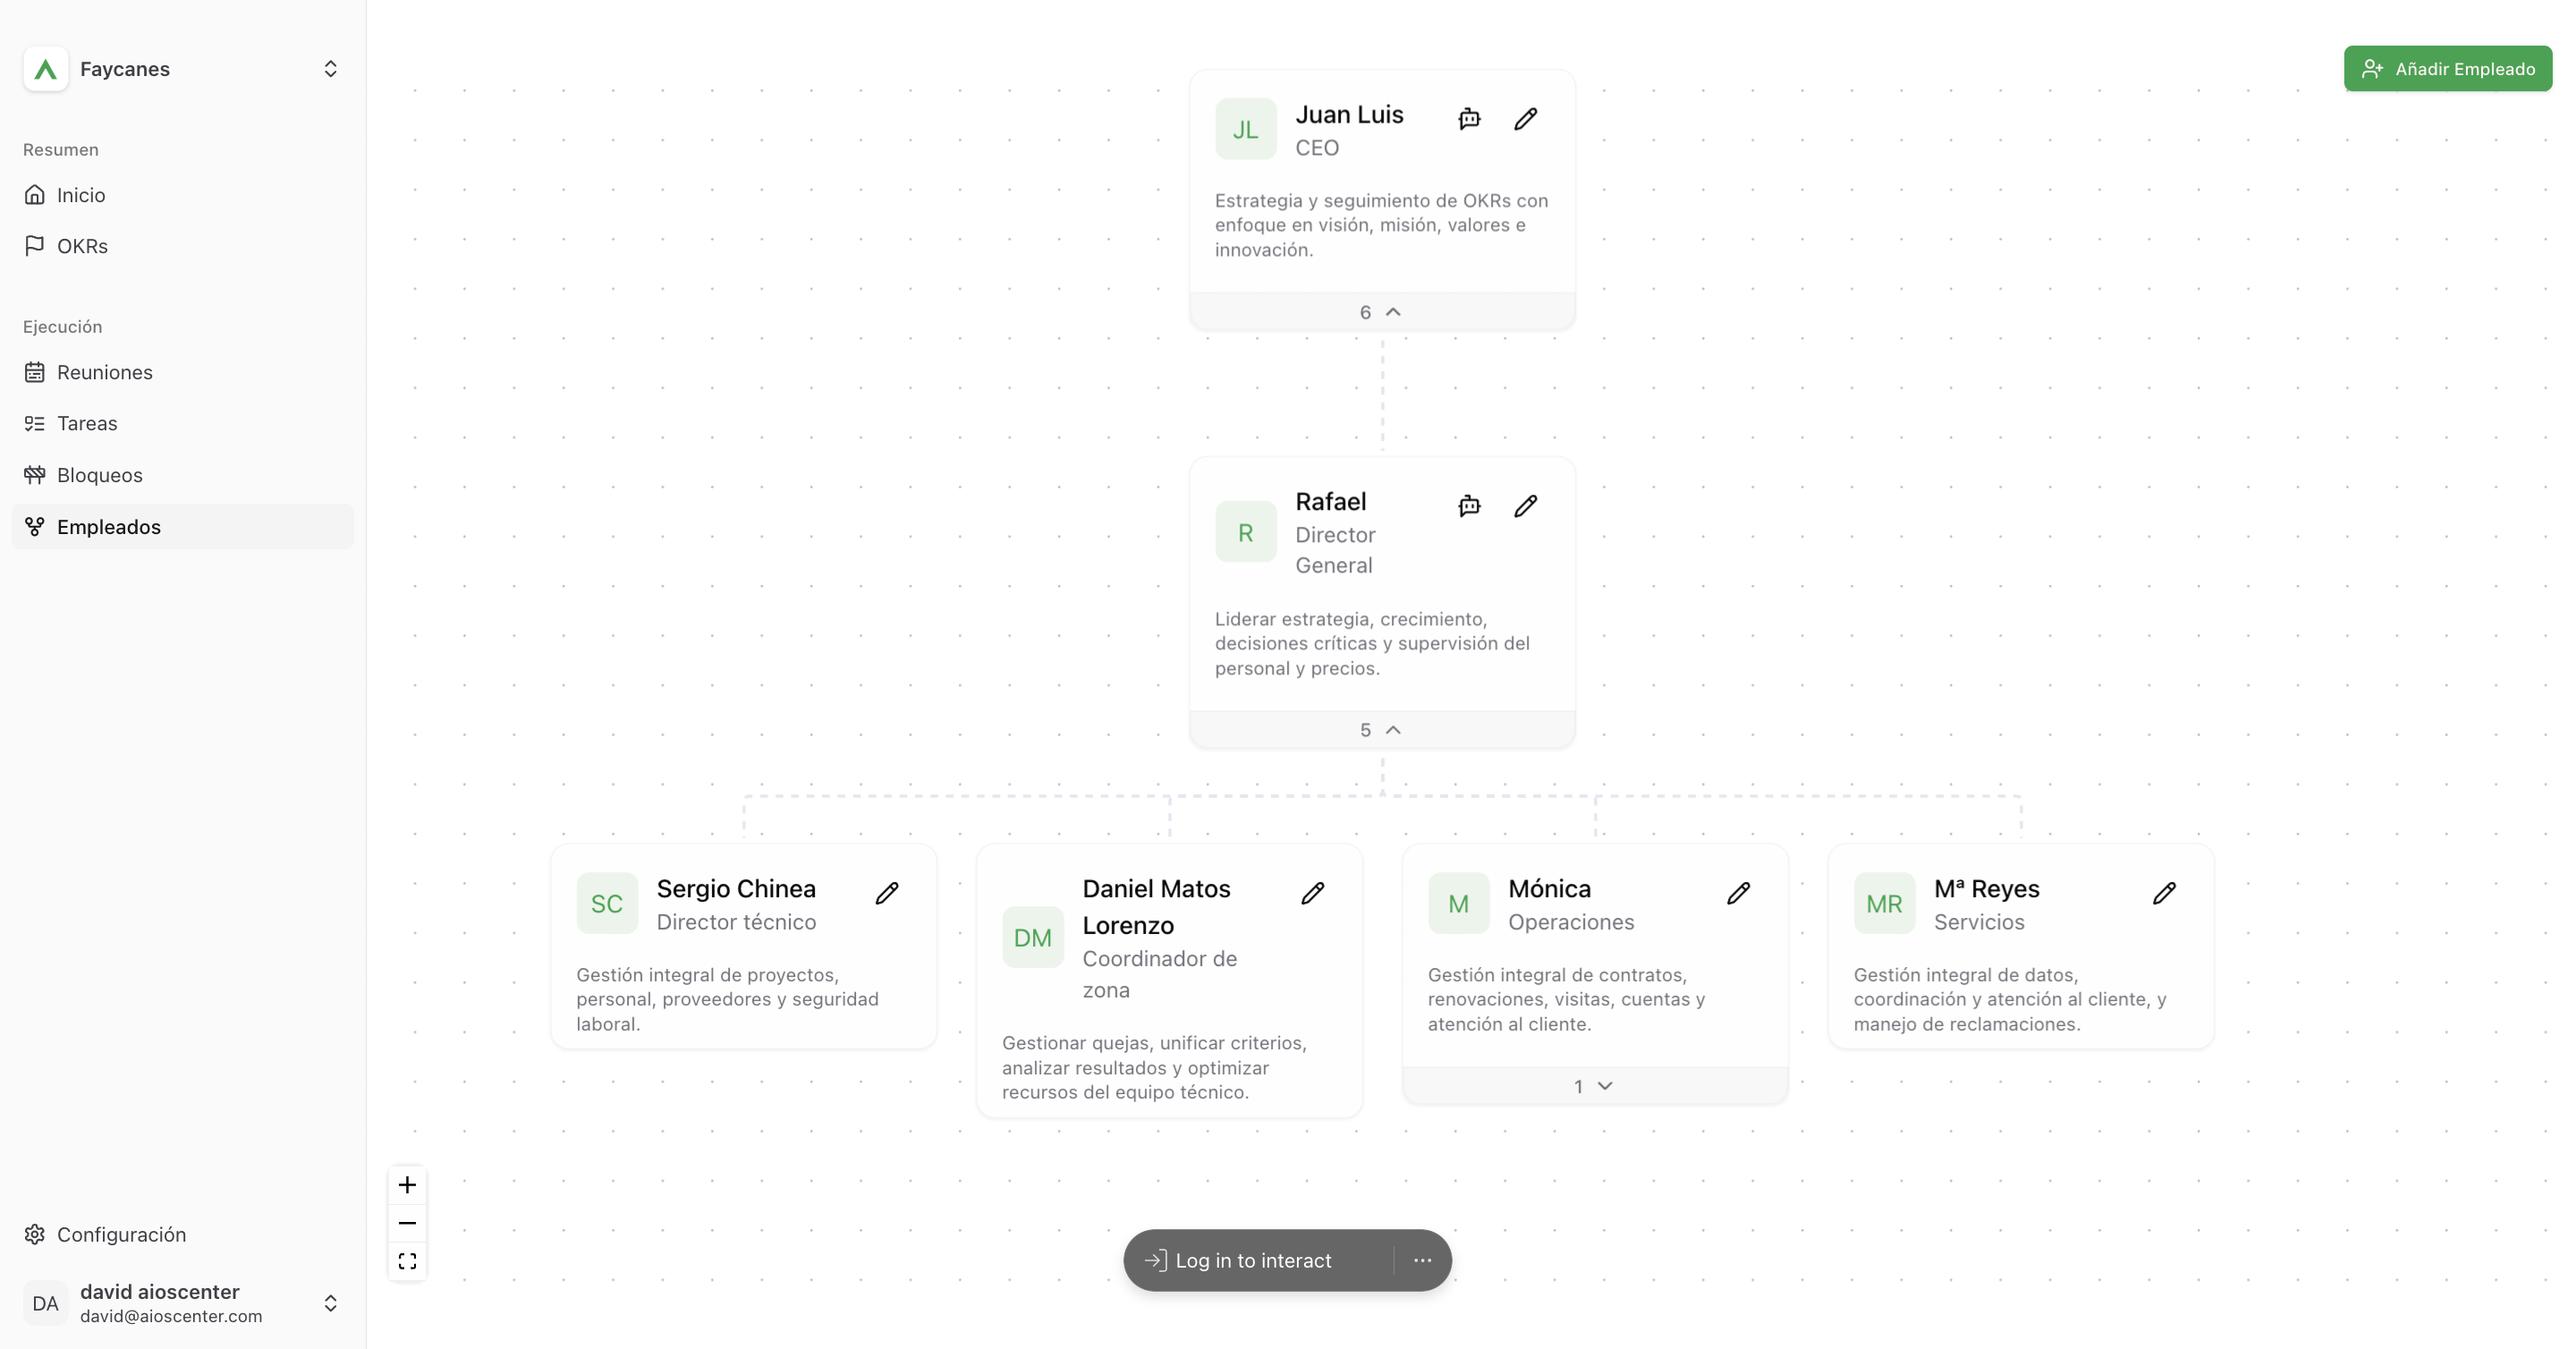Zoom in with the plus control
The height and width of the screenshot is (1349, 2576).
click(407, 1185)
